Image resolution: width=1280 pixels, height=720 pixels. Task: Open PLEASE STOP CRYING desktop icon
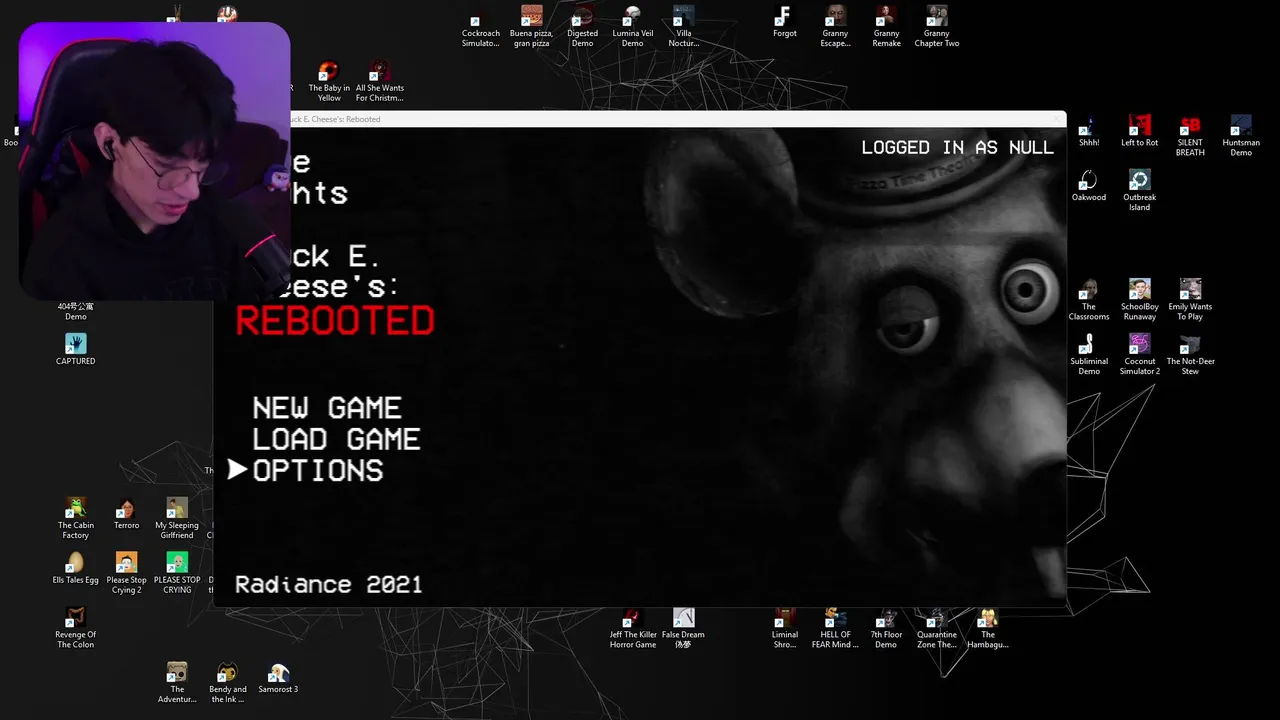pyautogui.click(x=177, y=573)
